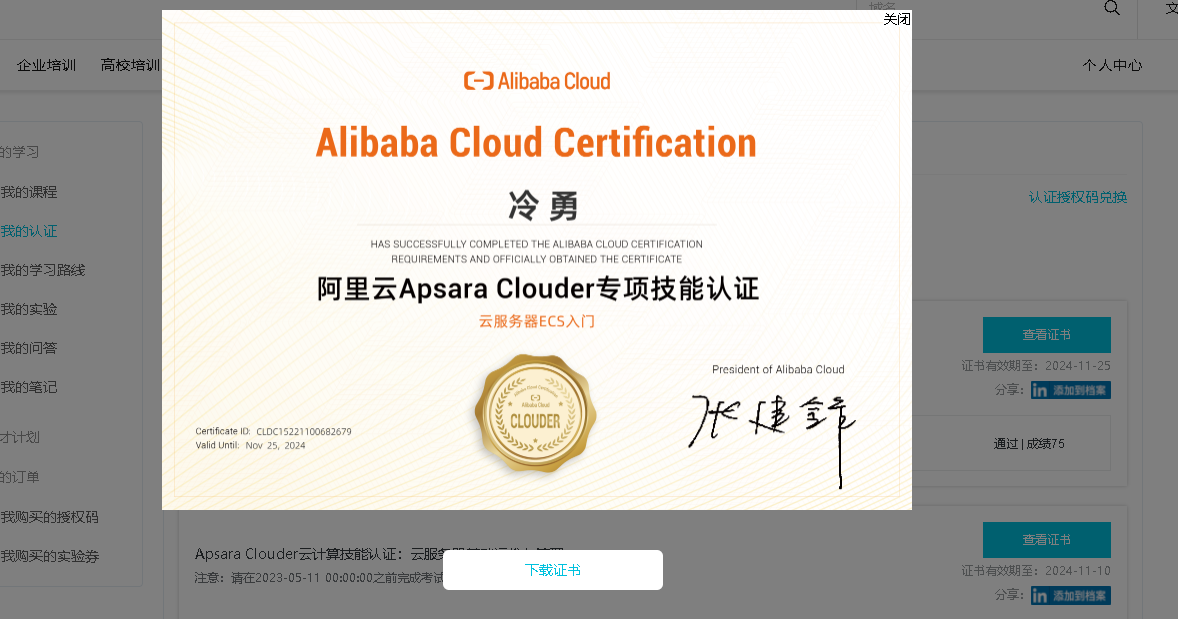Open 我的笔记 in the sidebar

click(x=30, y=386)
